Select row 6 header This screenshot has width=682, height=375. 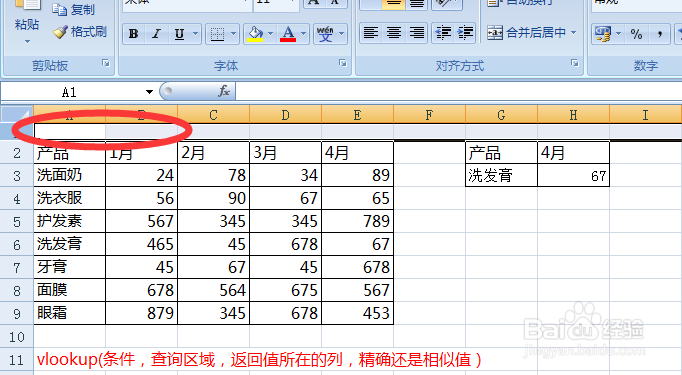(17, 244)
